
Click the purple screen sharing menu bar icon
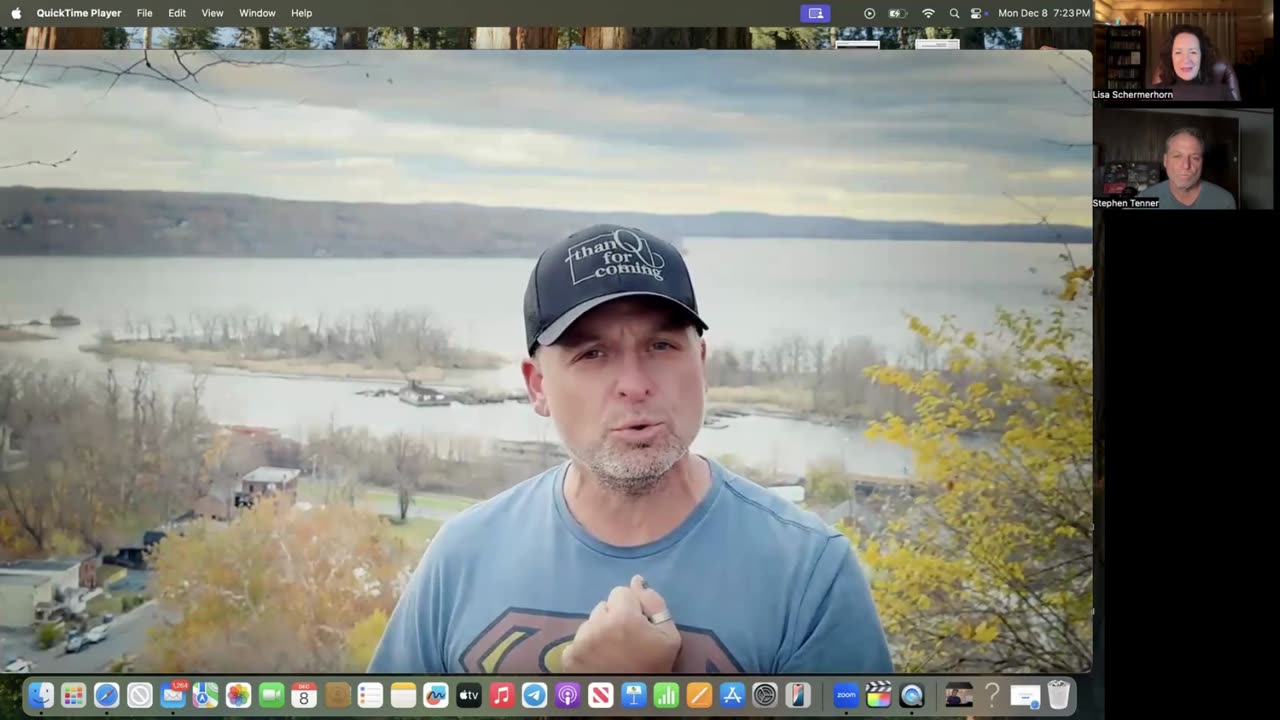click(815, 13)
